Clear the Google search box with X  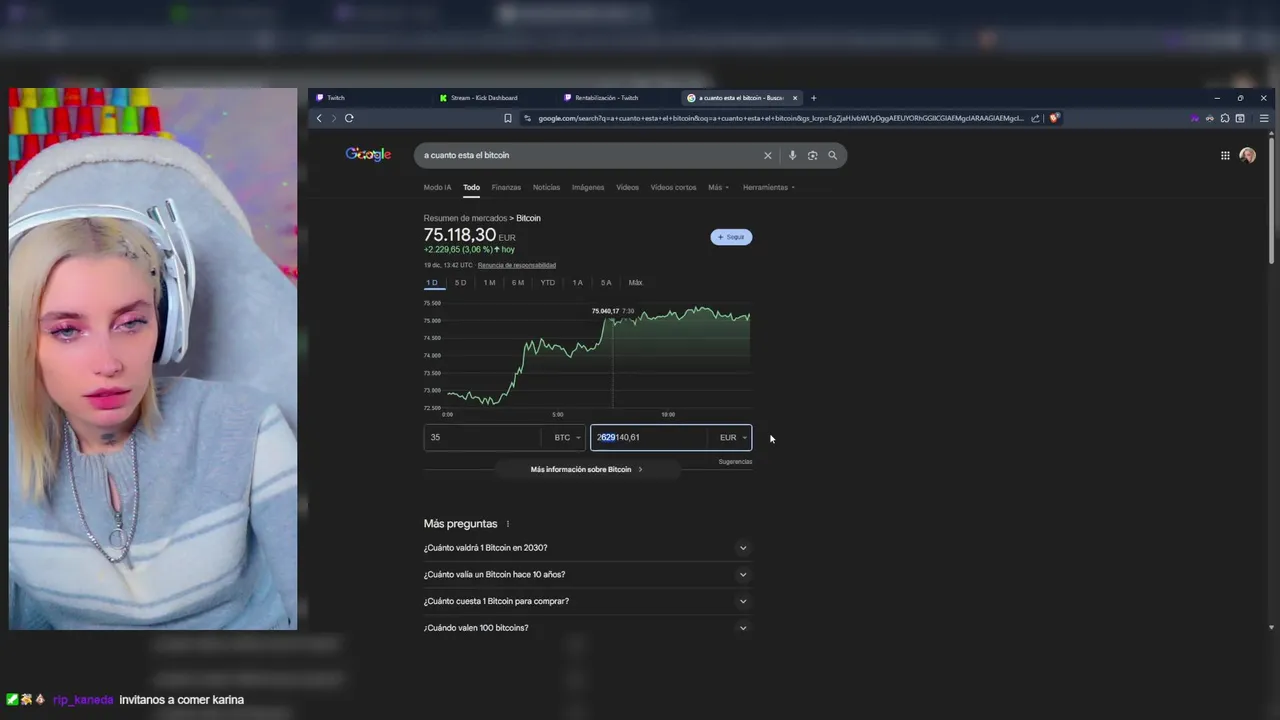coord(768,155)
